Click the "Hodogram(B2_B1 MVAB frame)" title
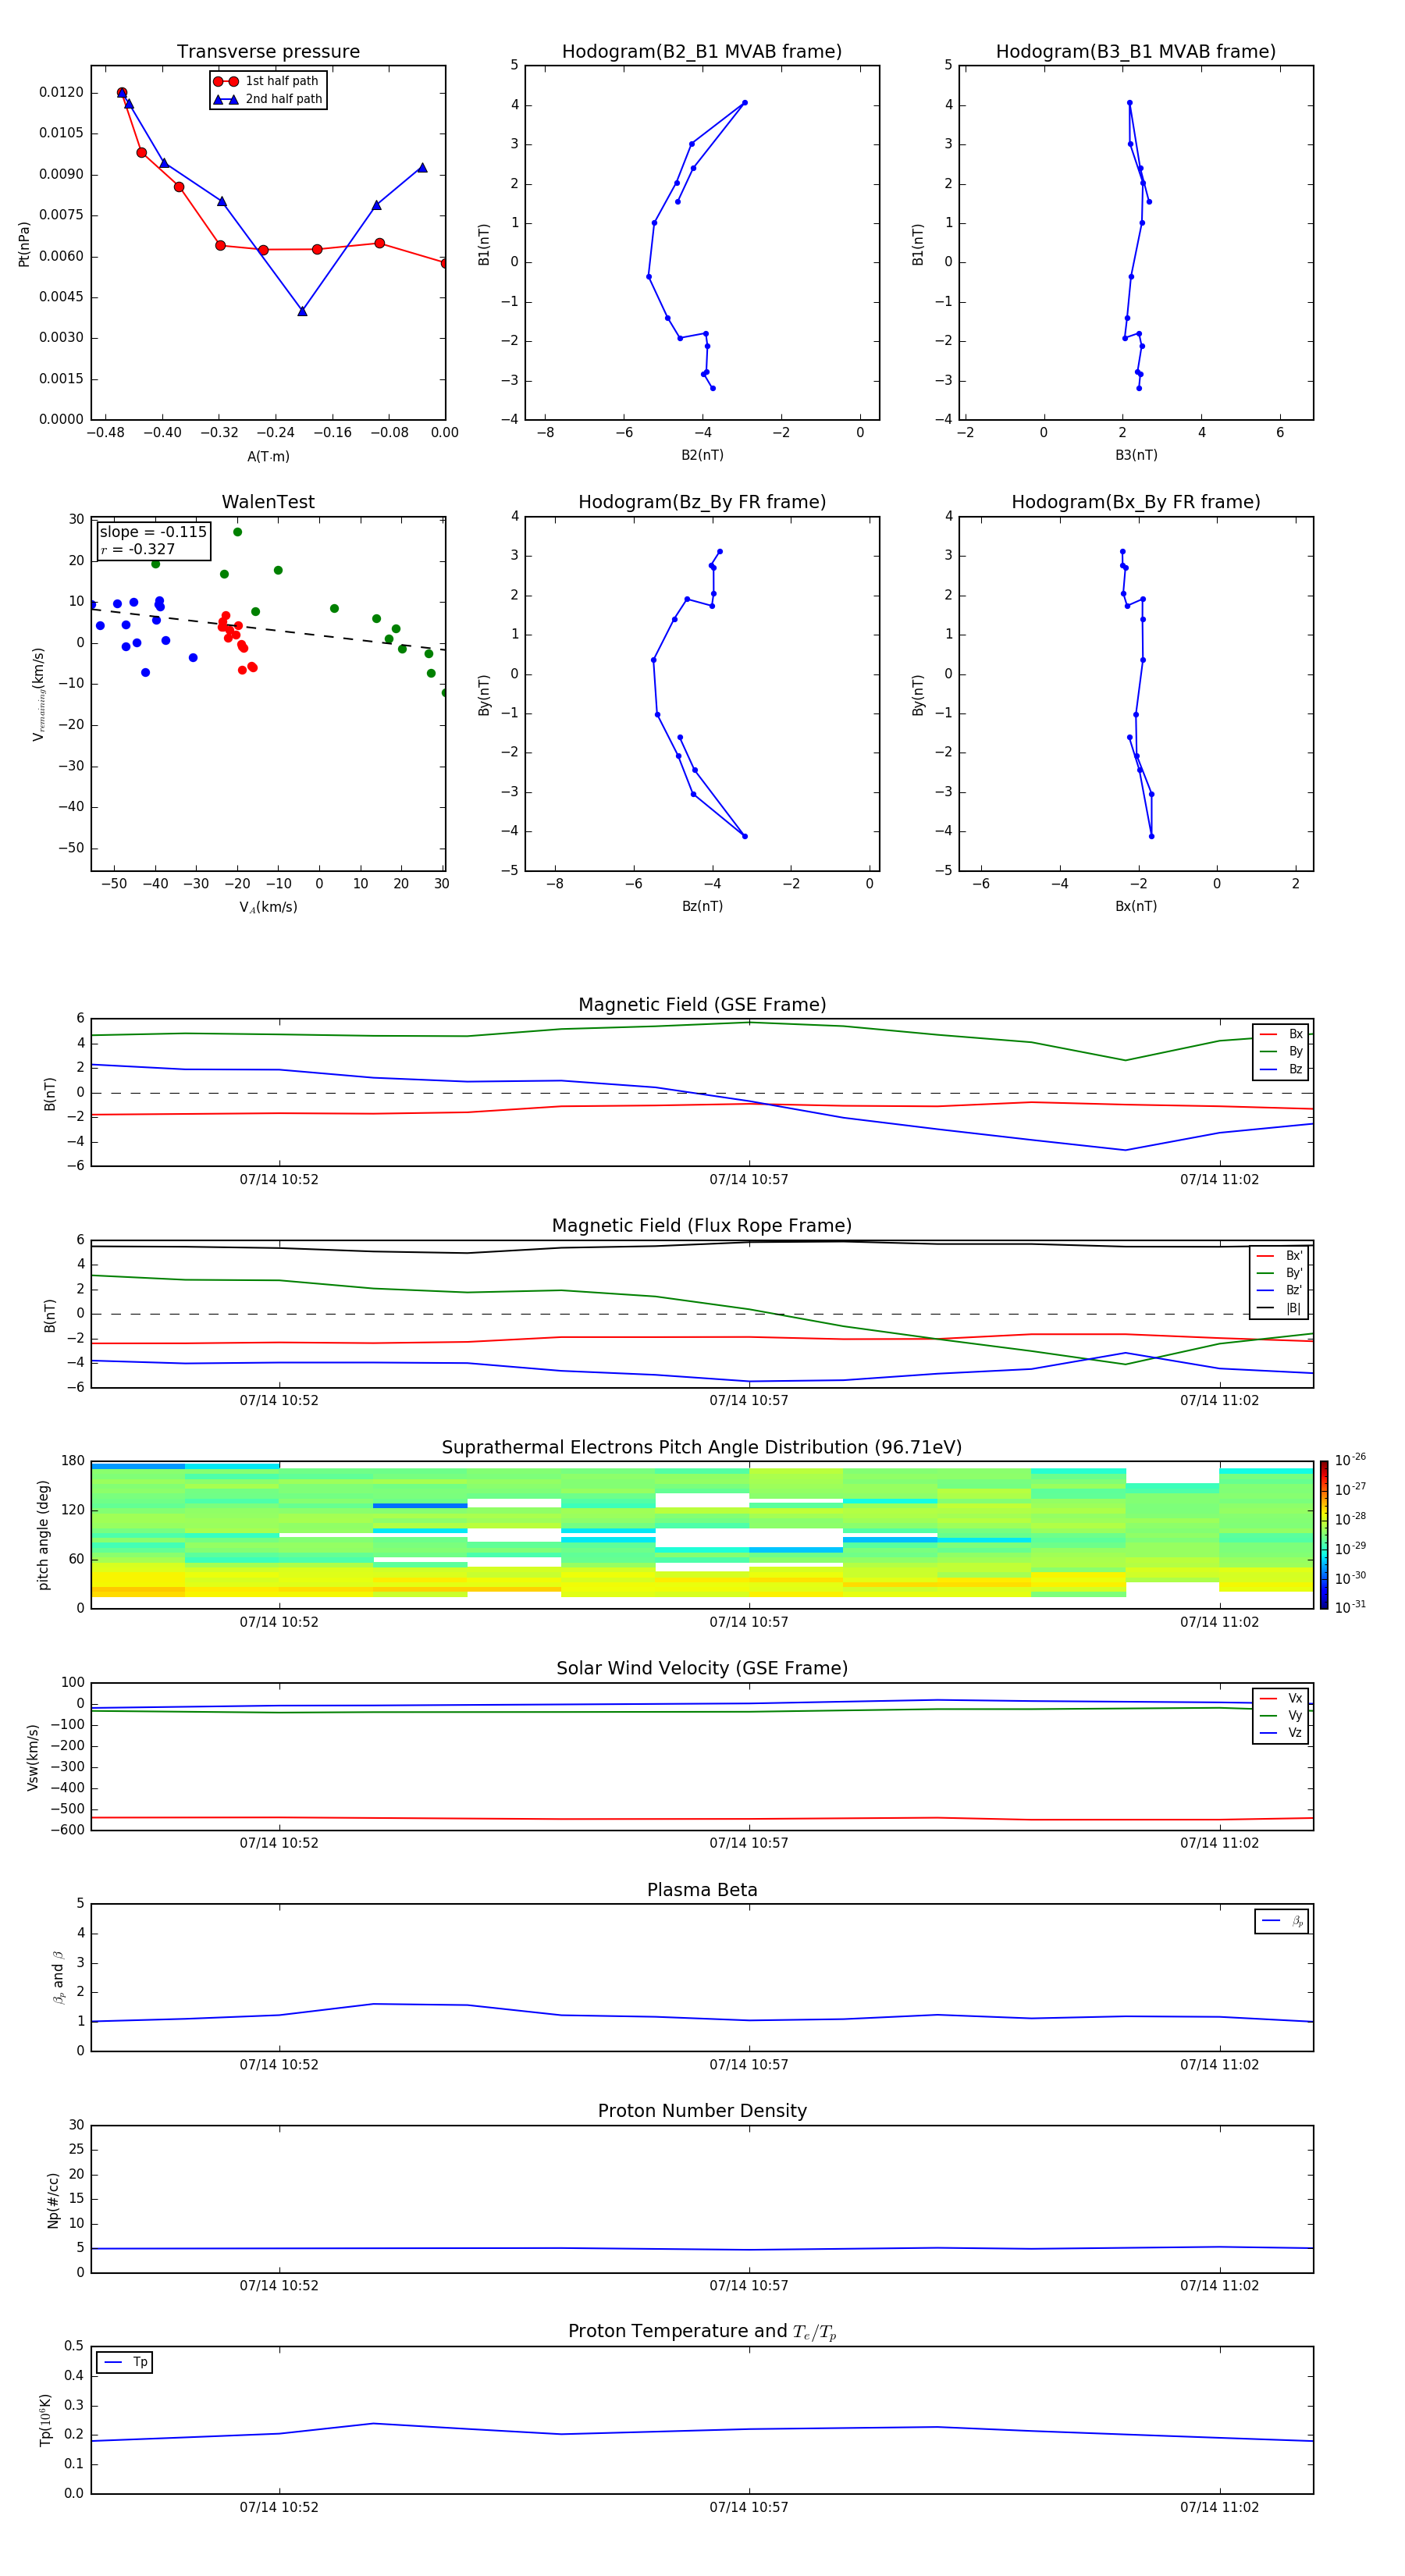This screenshot has width=1405, height=2576. pyautogui.click(x=702, y=51)
